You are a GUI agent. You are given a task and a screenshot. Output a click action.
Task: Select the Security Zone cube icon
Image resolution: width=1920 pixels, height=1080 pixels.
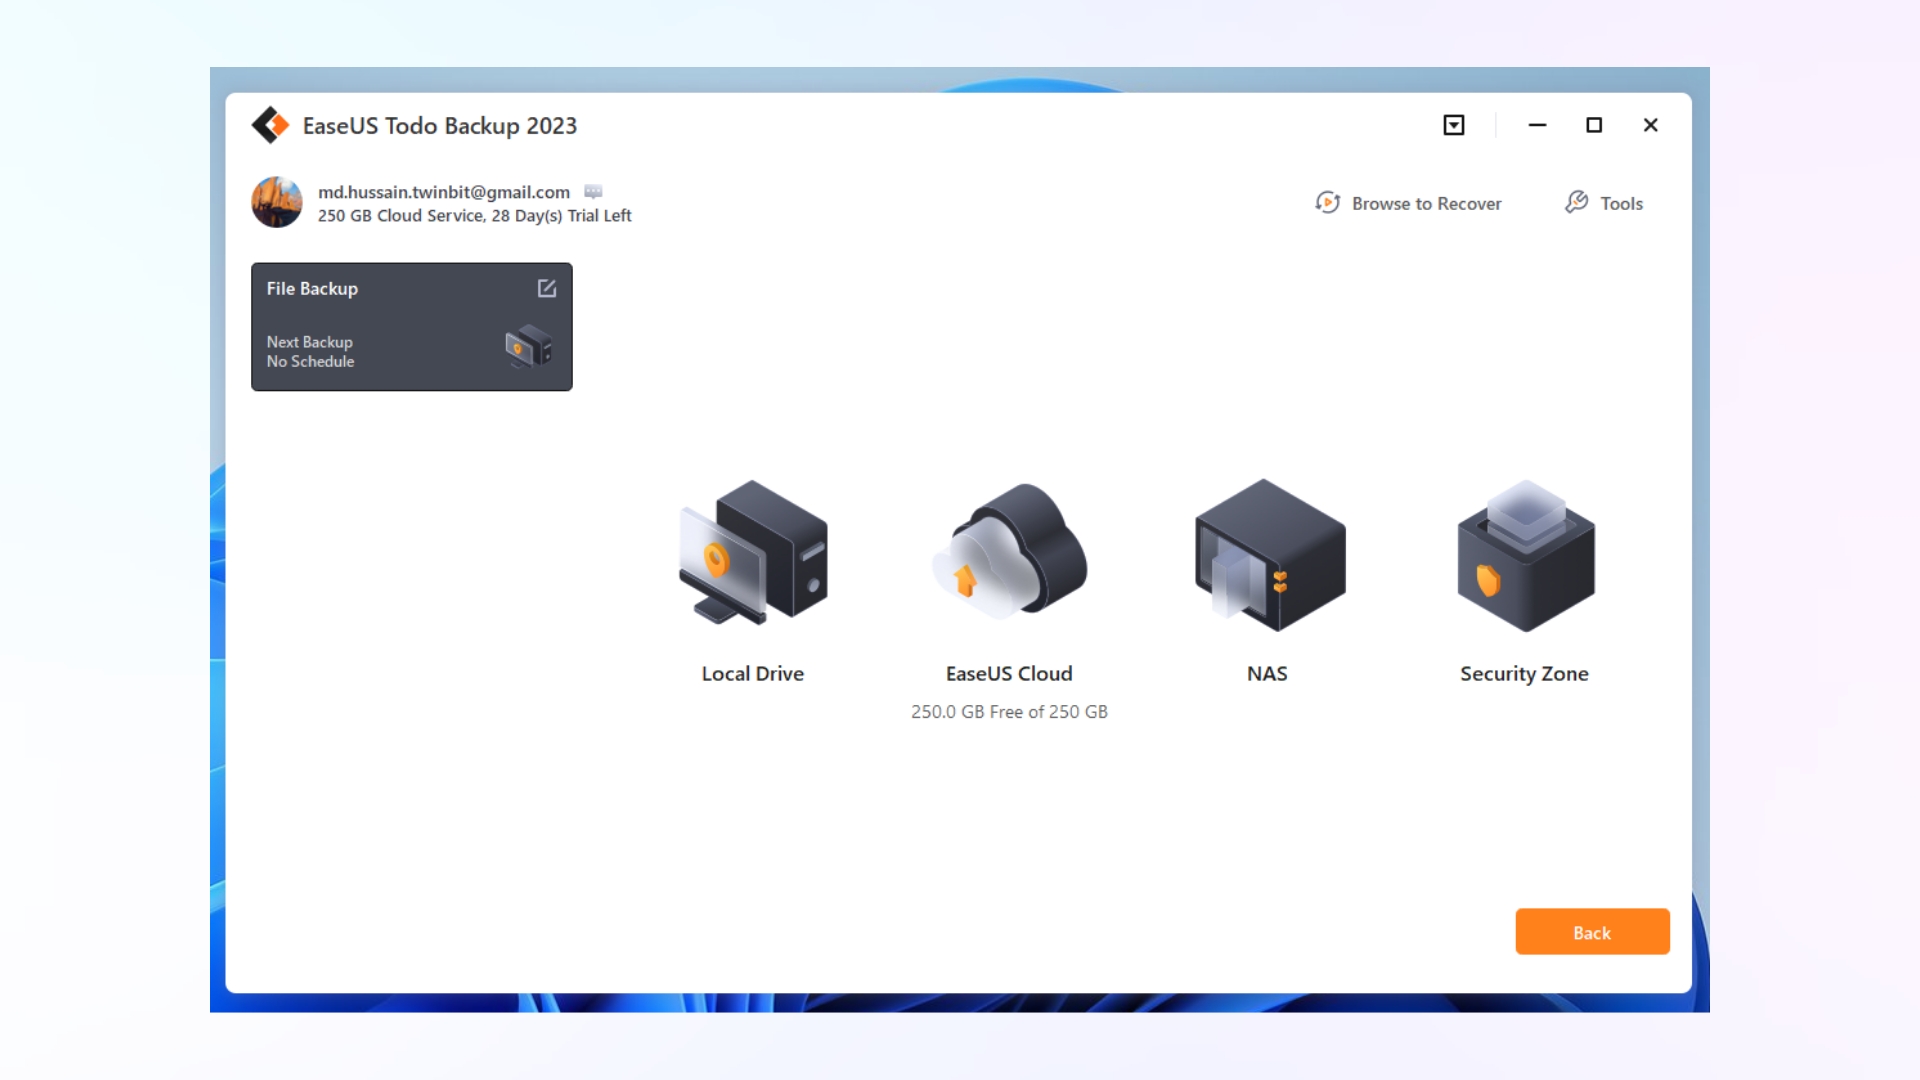(1526, 556)
